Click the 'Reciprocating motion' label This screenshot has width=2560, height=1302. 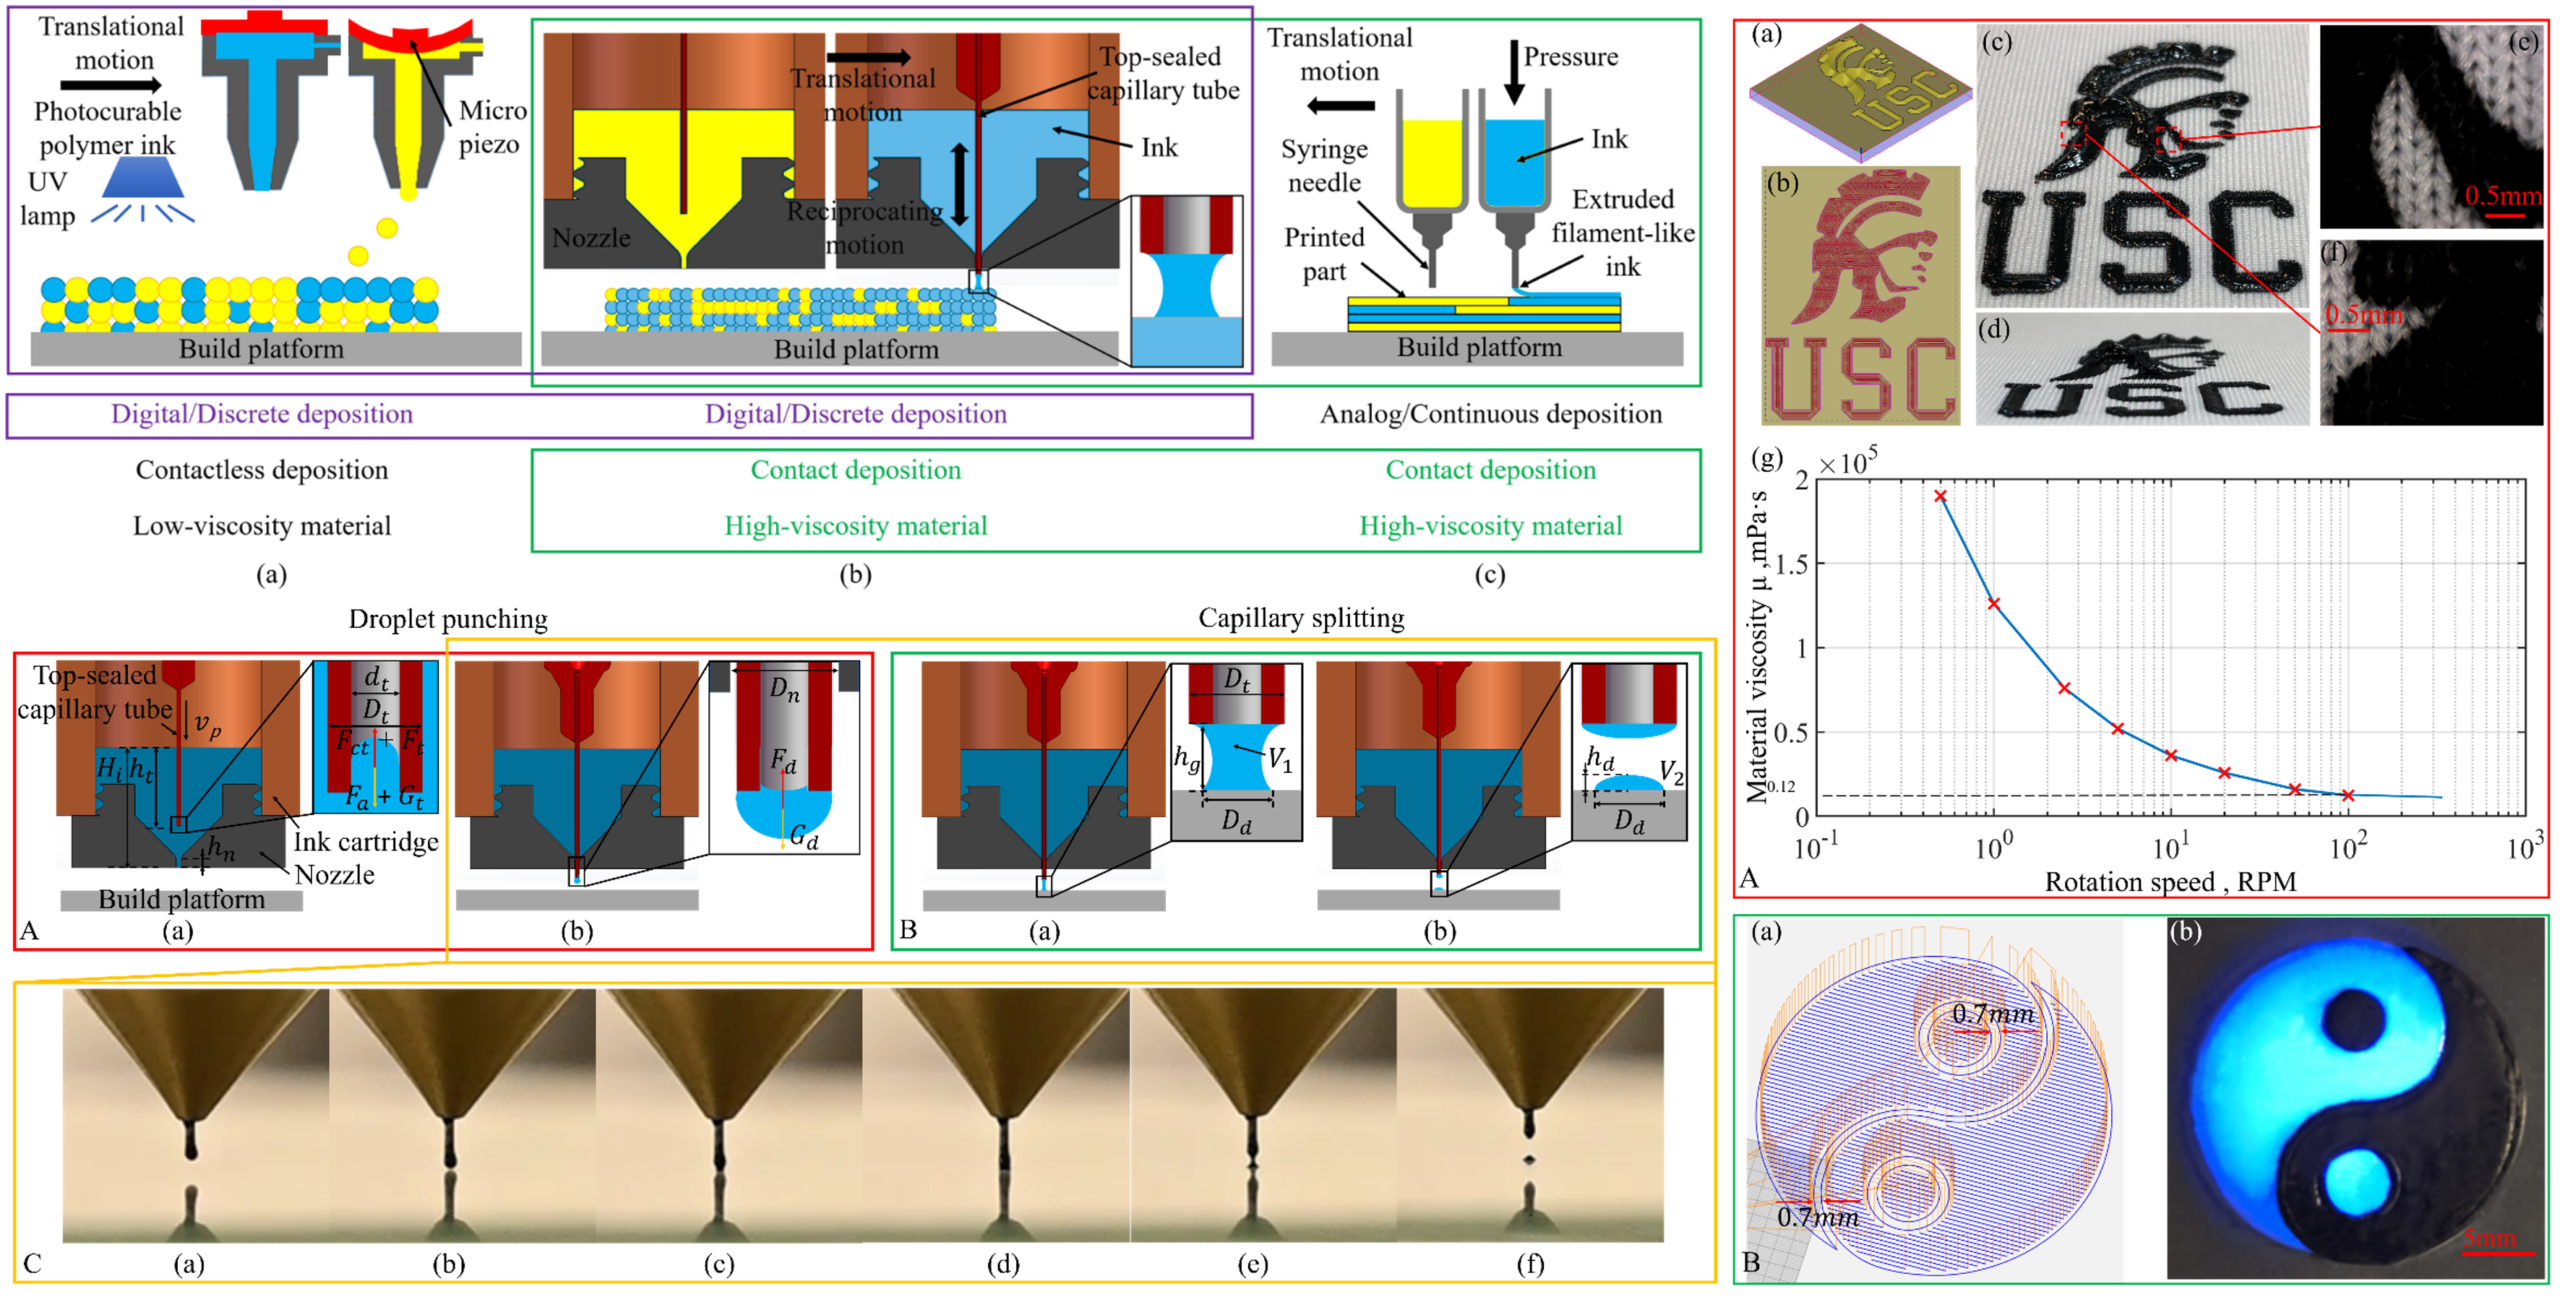pyautogui.click(x=865, y=228)
